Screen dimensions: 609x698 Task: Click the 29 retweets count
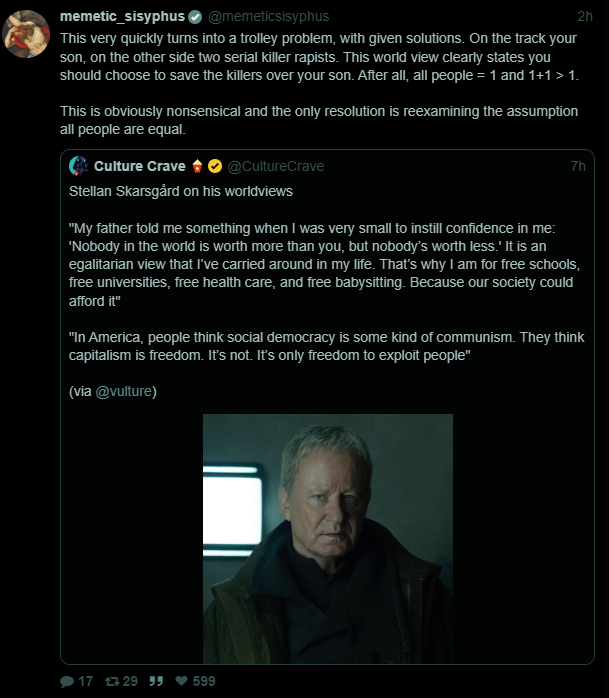(x=130, y=681)
